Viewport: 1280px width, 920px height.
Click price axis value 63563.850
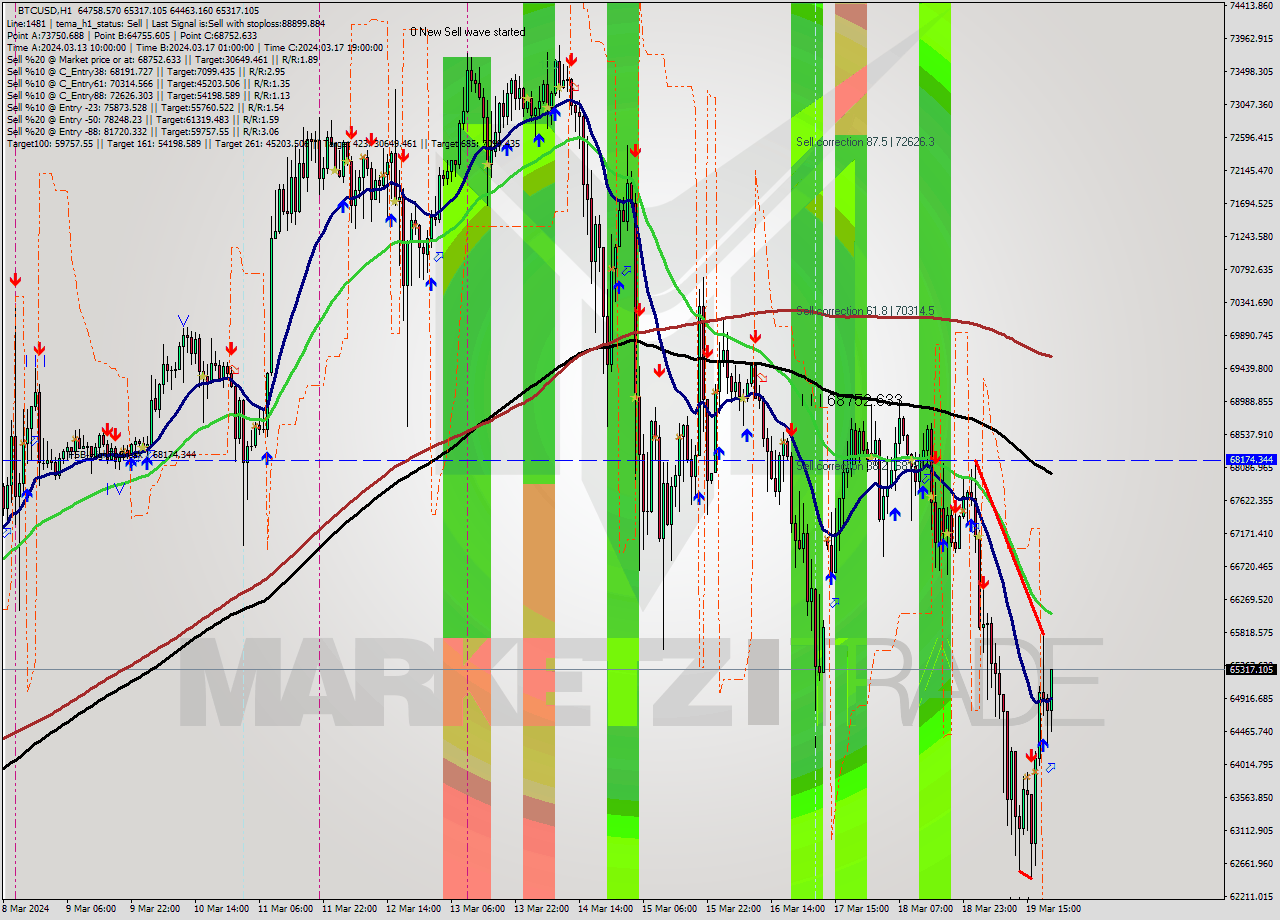tap(1250, 797)
